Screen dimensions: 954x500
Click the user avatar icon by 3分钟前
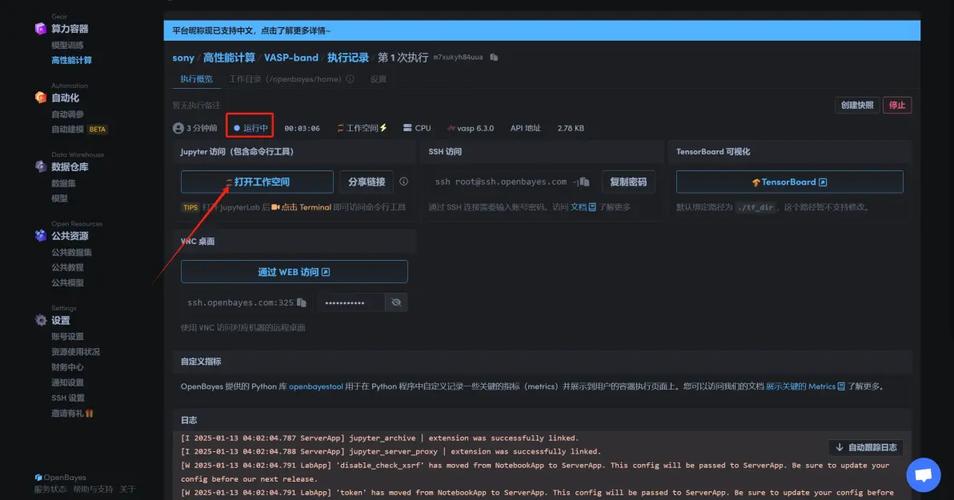[x=178, y=128]
